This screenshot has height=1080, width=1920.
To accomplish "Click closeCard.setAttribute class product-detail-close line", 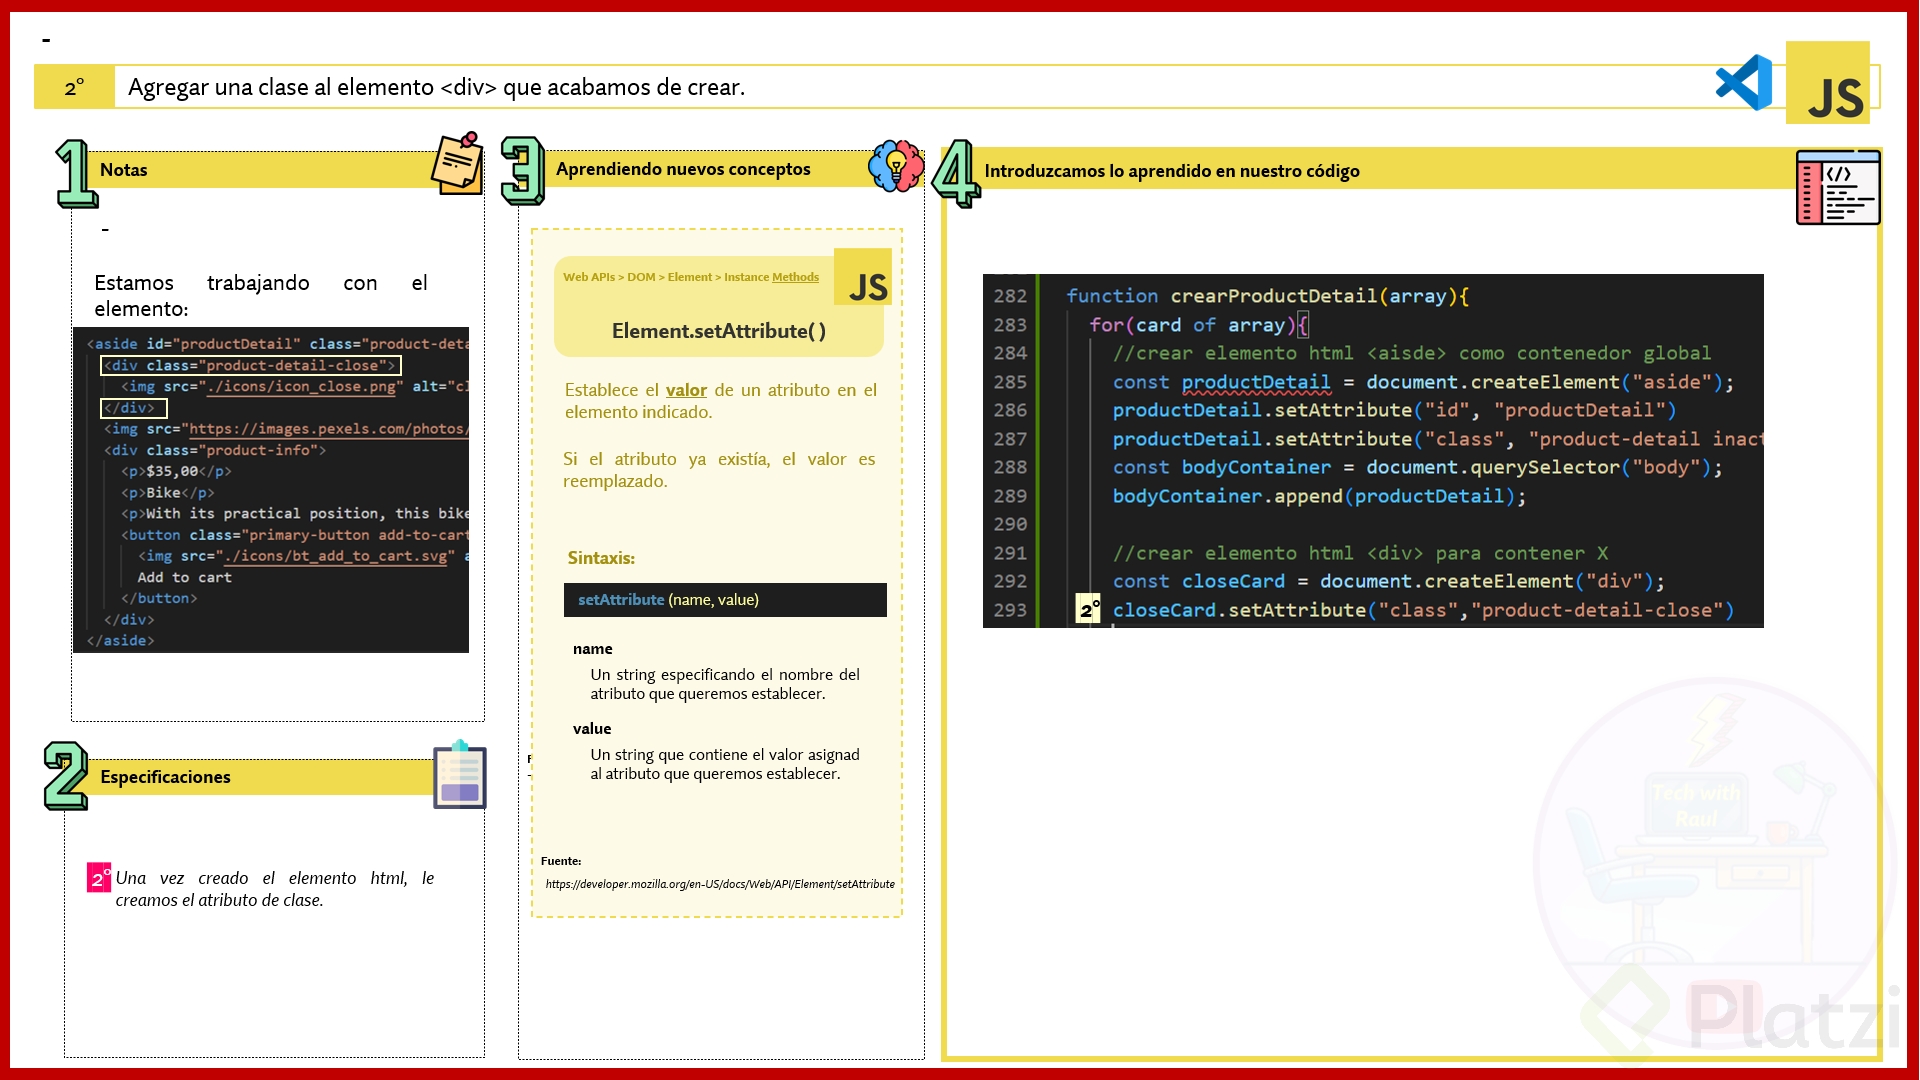I will [x=1423, y=610].
